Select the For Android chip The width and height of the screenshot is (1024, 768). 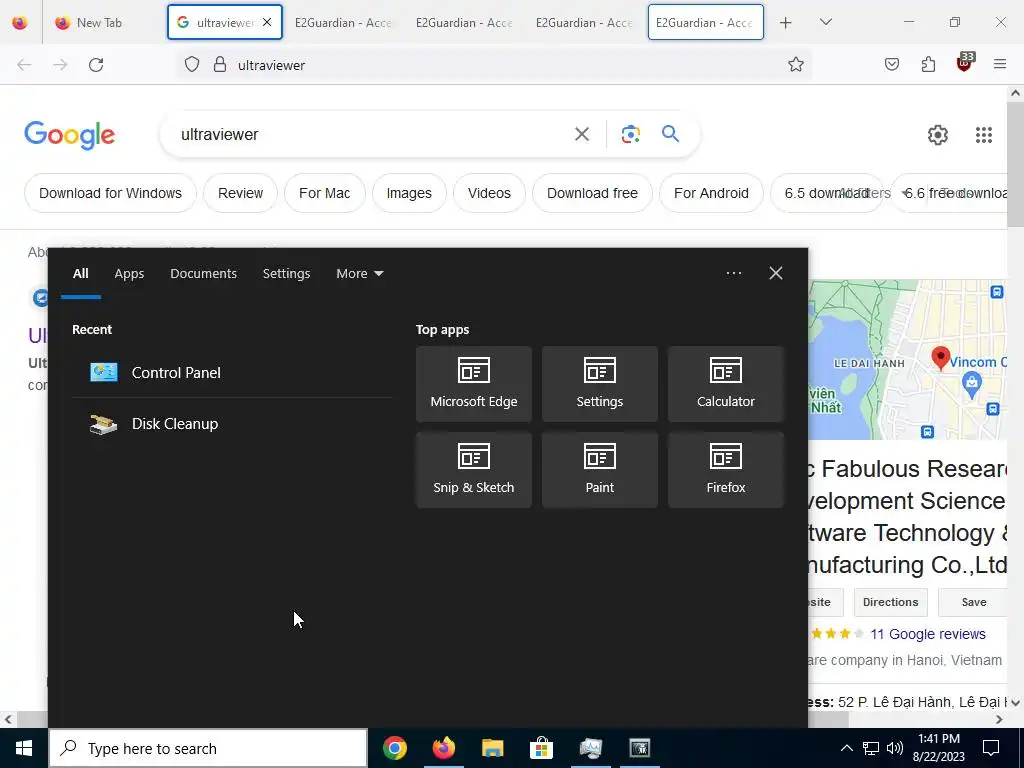click(711, 193)
